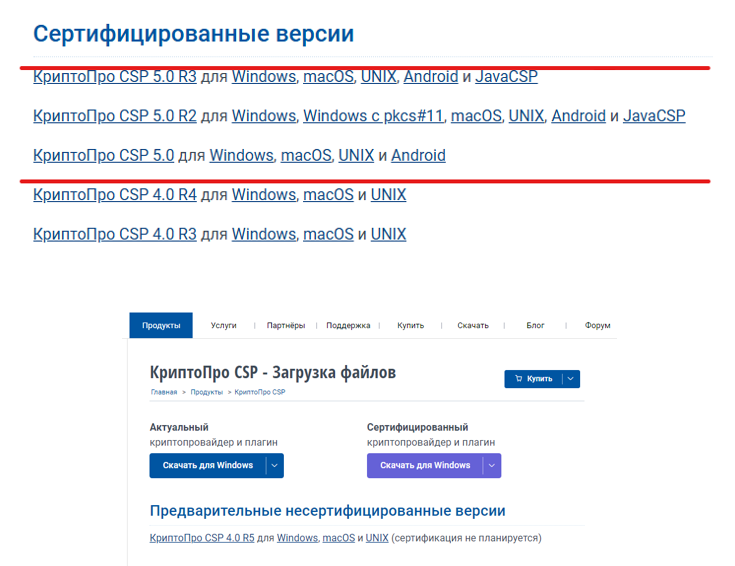The height and width of the screenshot is (566, 735).
Task: Expand the Купить button dropdown arrow
Action: tap(570, 379)
